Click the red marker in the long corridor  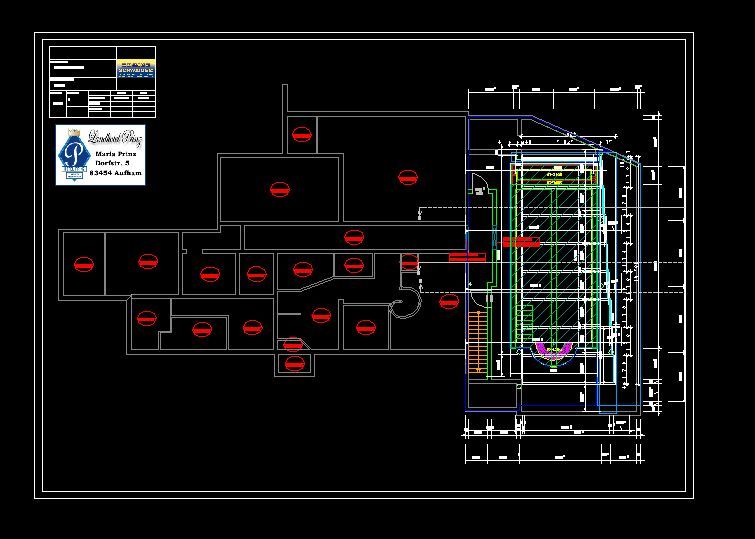[x=352, y=237]
